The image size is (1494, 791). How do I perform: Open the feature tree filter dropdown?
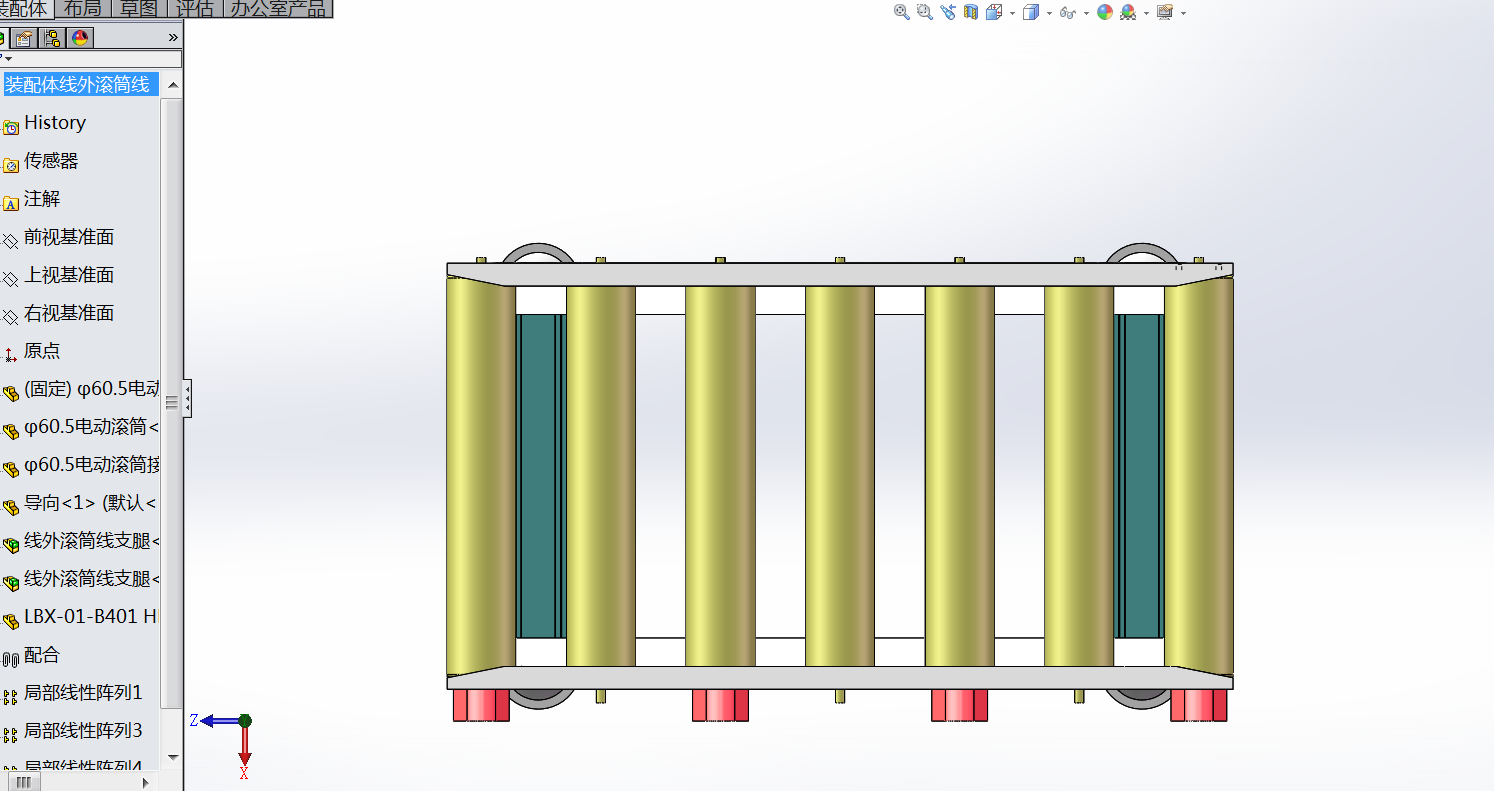point(7,58)
